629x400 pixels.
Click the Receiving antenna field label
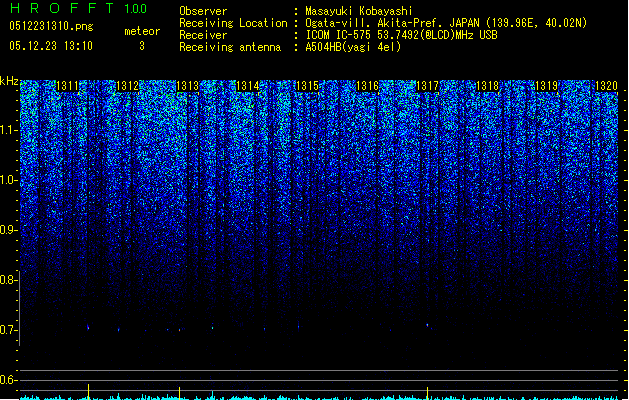230,47
